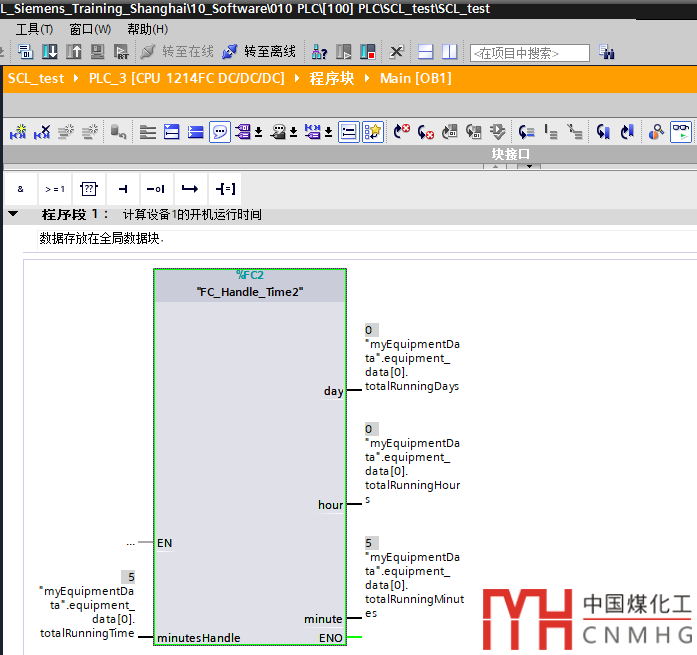Click Upload from device icon

pos(73,52)
